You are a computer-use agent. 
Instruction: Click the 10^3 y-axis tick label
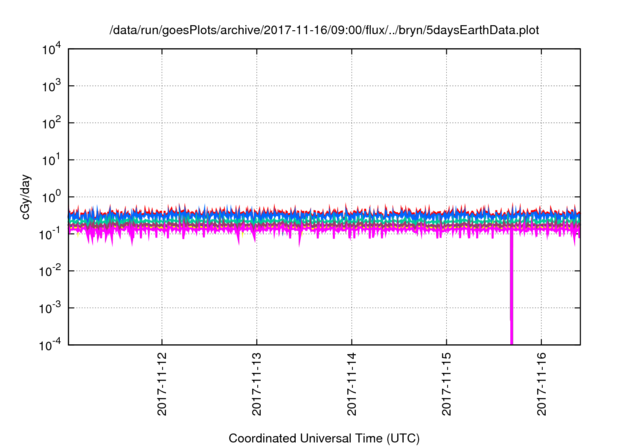coord(51,86)
